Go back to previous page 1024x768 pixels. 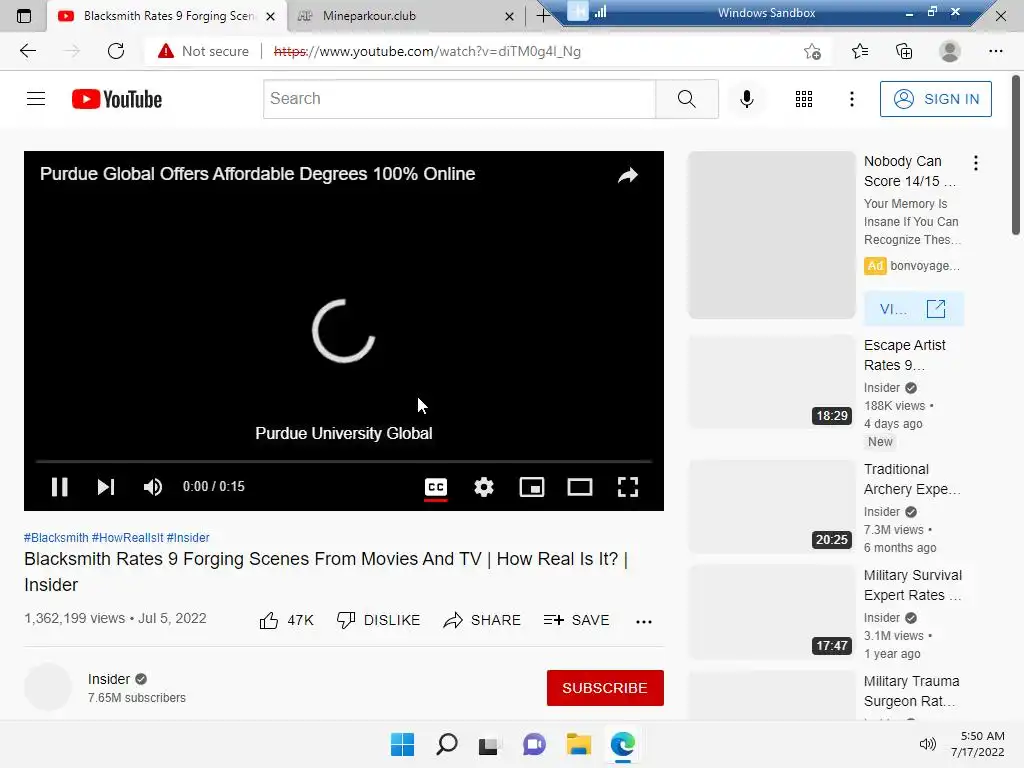pos(28,51)
